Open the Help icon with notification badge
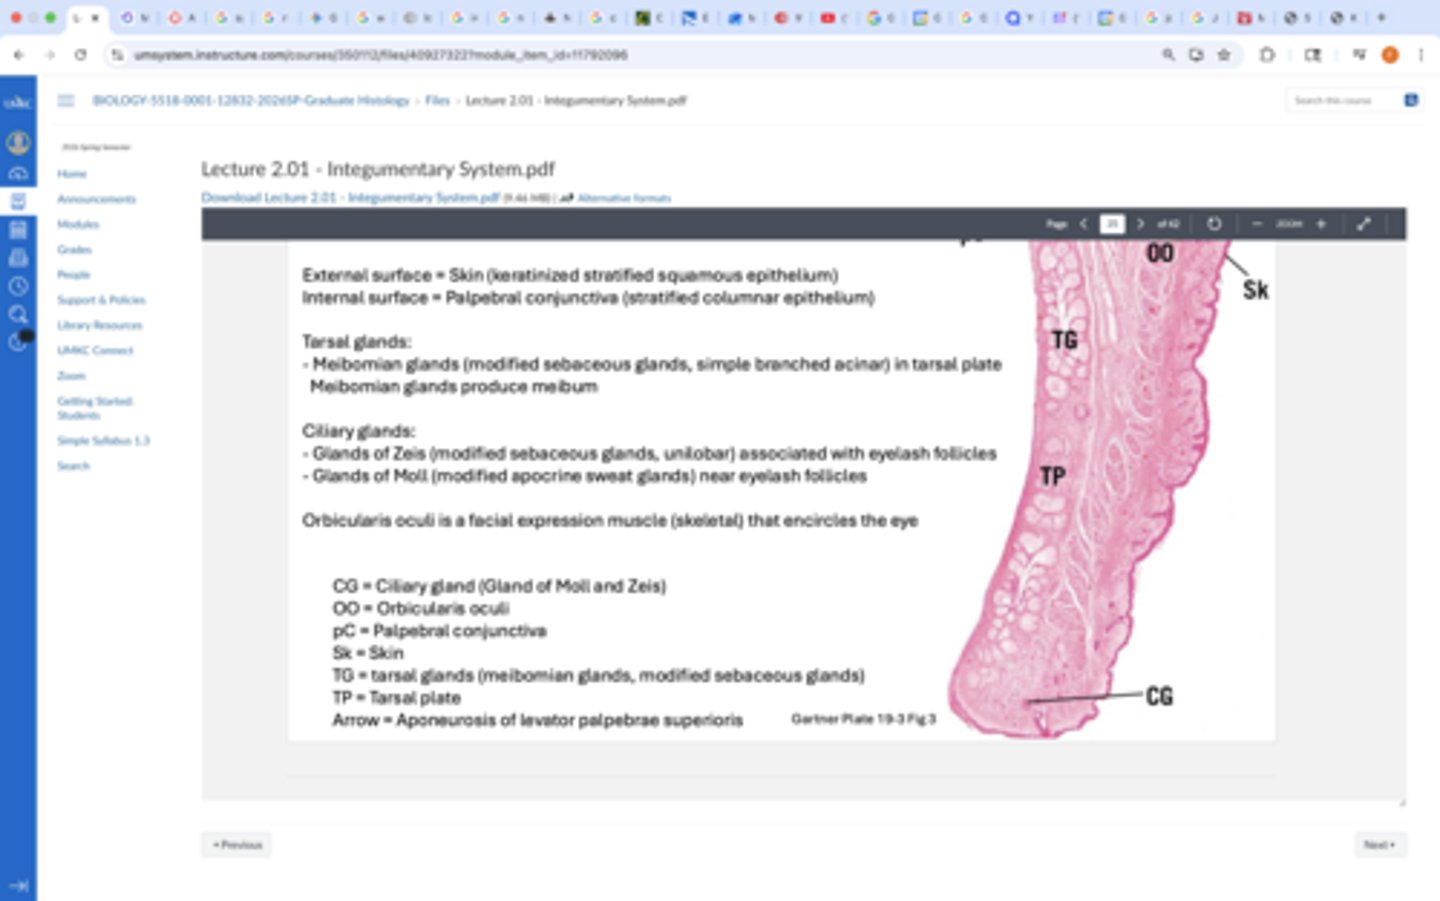Viewport: 1440px width, 901px height. click(x=18, y=342)
